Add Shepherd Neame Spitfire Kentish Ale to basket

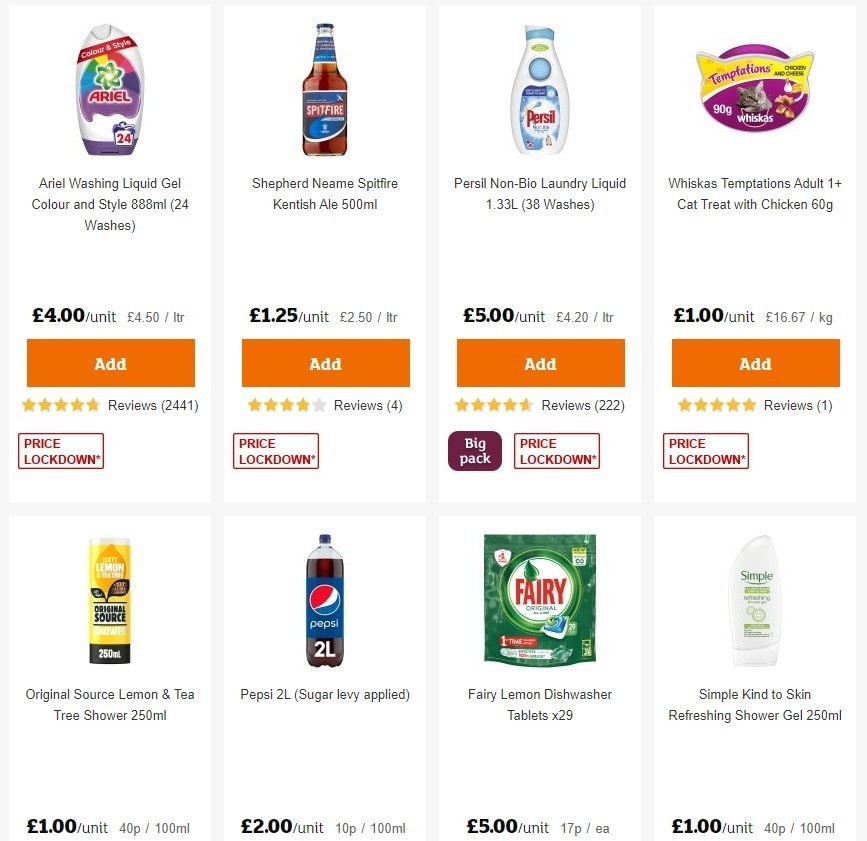pyautogui.click(x=325, y=363)
